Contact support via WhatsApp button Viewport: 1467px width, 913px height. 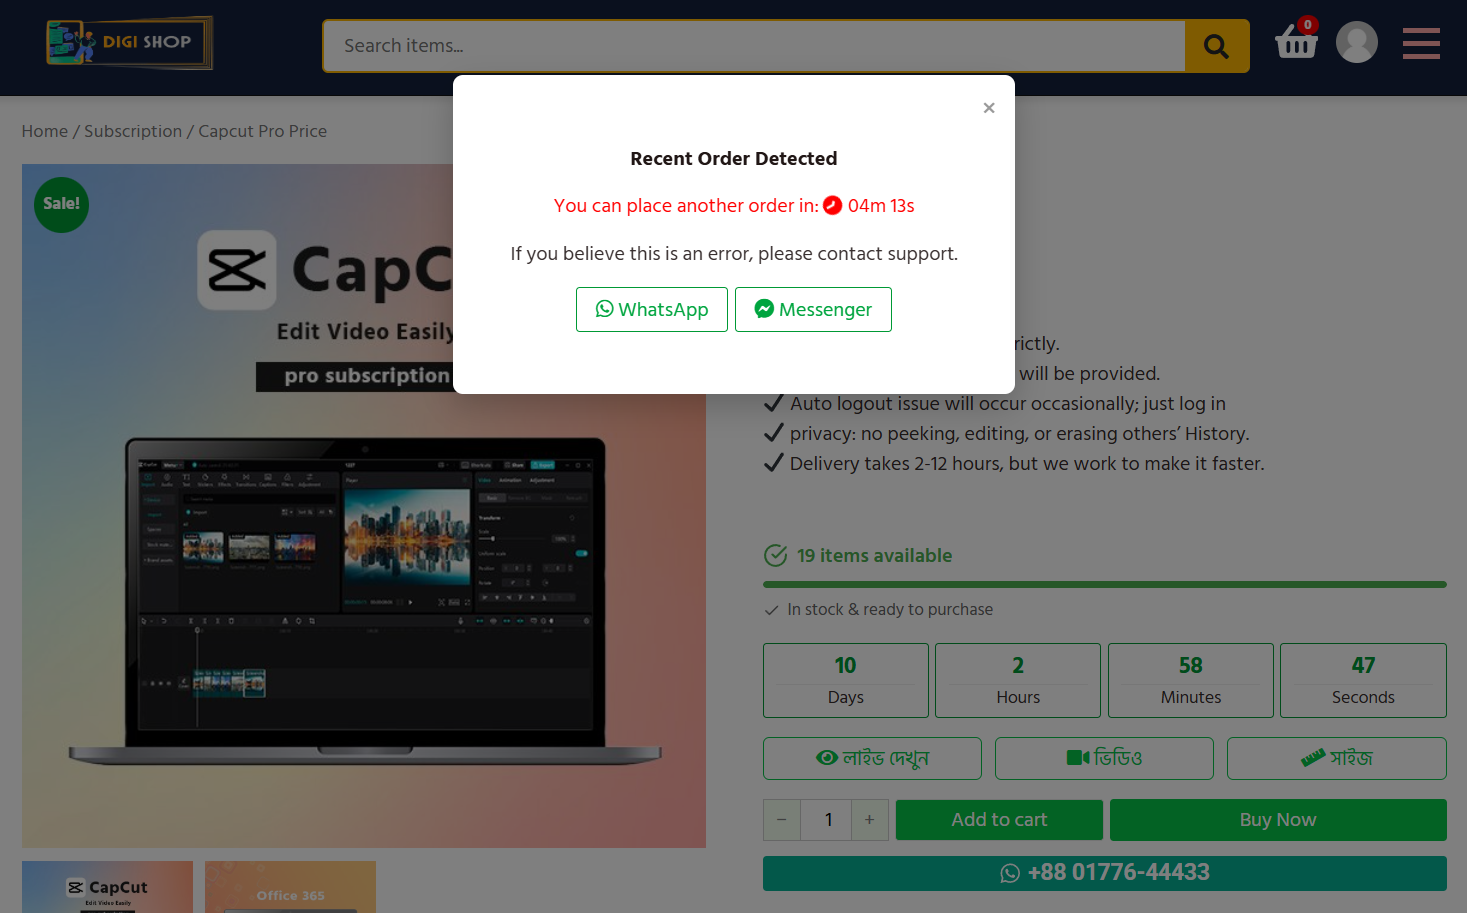pyautogui.click(x=651, y=310)
